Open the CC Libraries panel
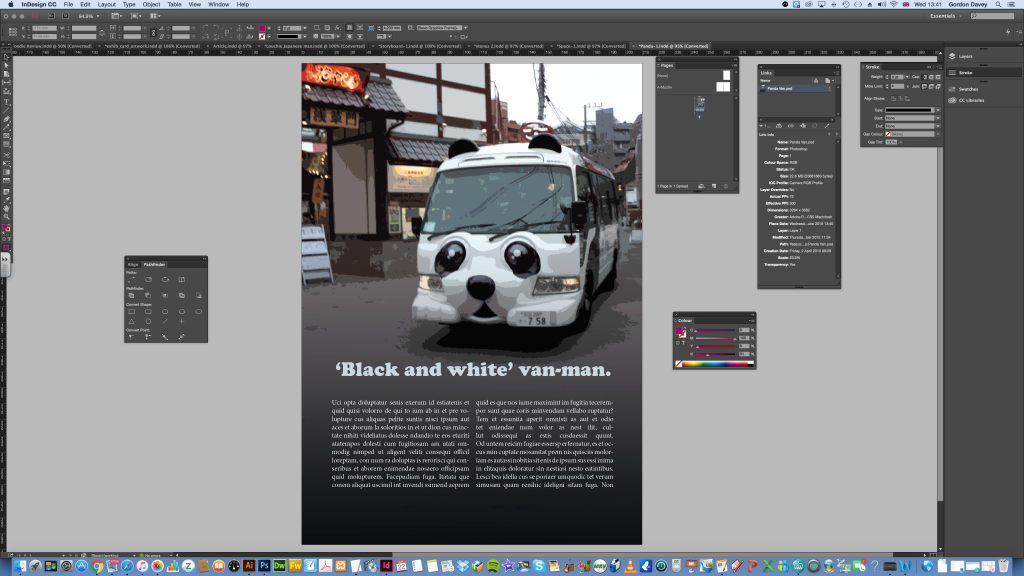Screen dimensions: 1024x576 coord(970,100)
